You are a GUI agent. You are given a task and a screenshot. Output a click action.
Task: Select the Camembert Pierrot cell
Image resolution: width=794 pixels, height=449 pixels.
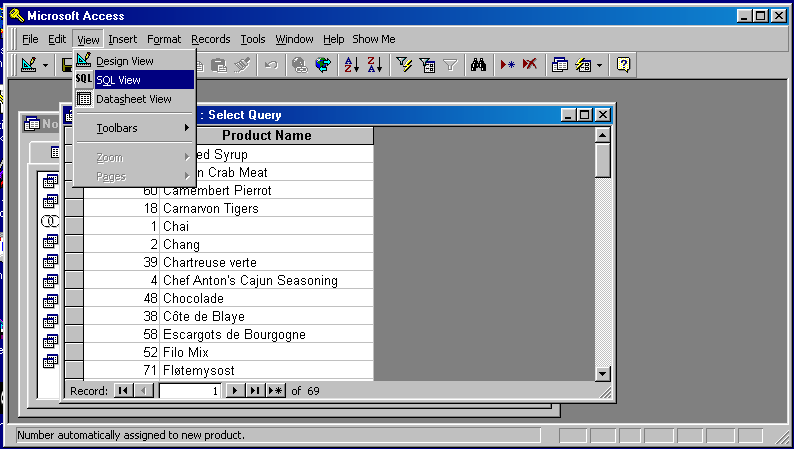point(267,190)
